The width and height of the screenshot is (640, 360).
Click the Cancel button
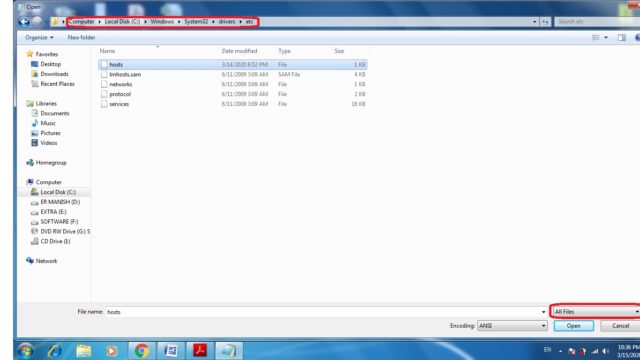[620, 326]
